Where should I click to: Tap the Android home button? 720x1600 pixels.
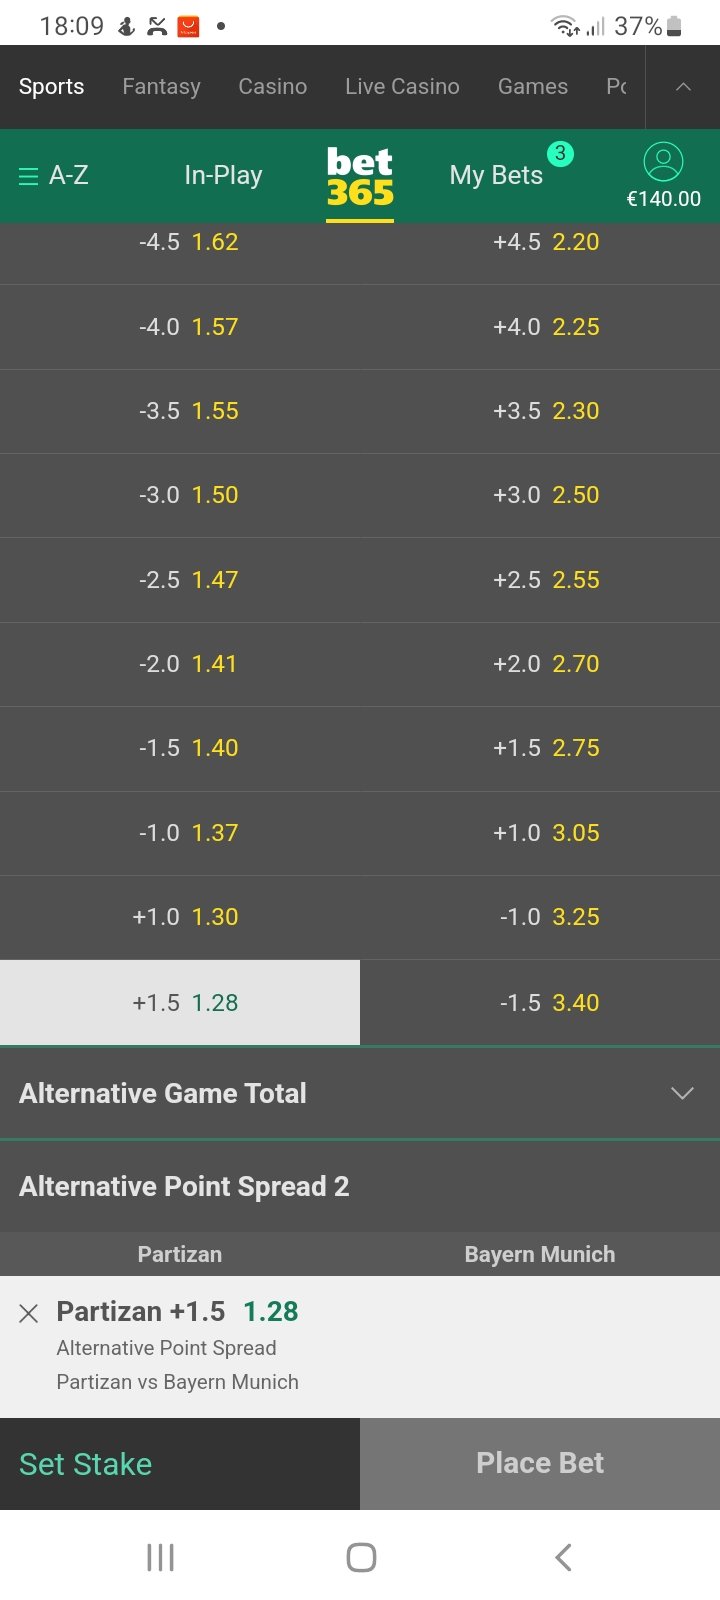click(361, 1557)
